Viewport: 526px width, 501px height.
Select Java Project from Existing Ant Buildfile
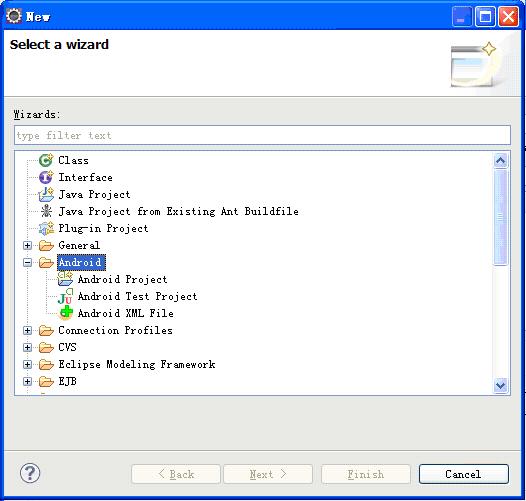click(x=178, y=211)
